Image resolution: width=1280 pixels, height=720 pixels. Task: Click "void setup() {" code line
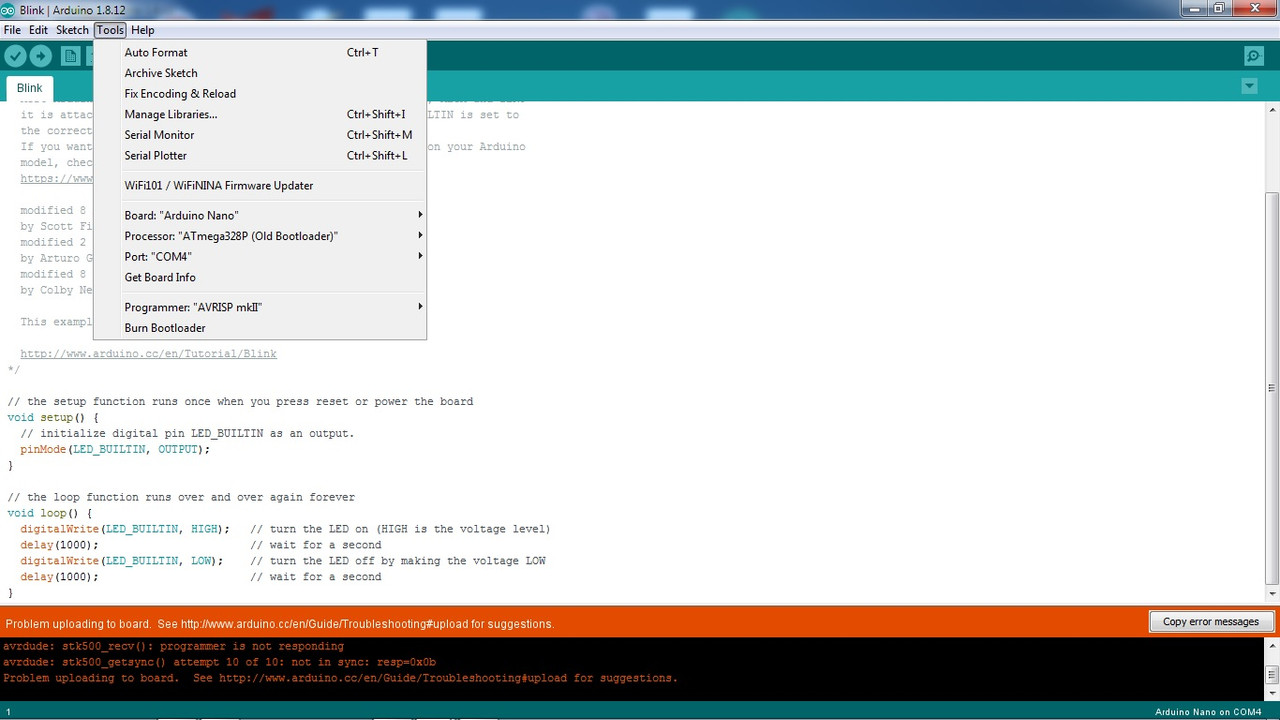(x=53, y=418)
